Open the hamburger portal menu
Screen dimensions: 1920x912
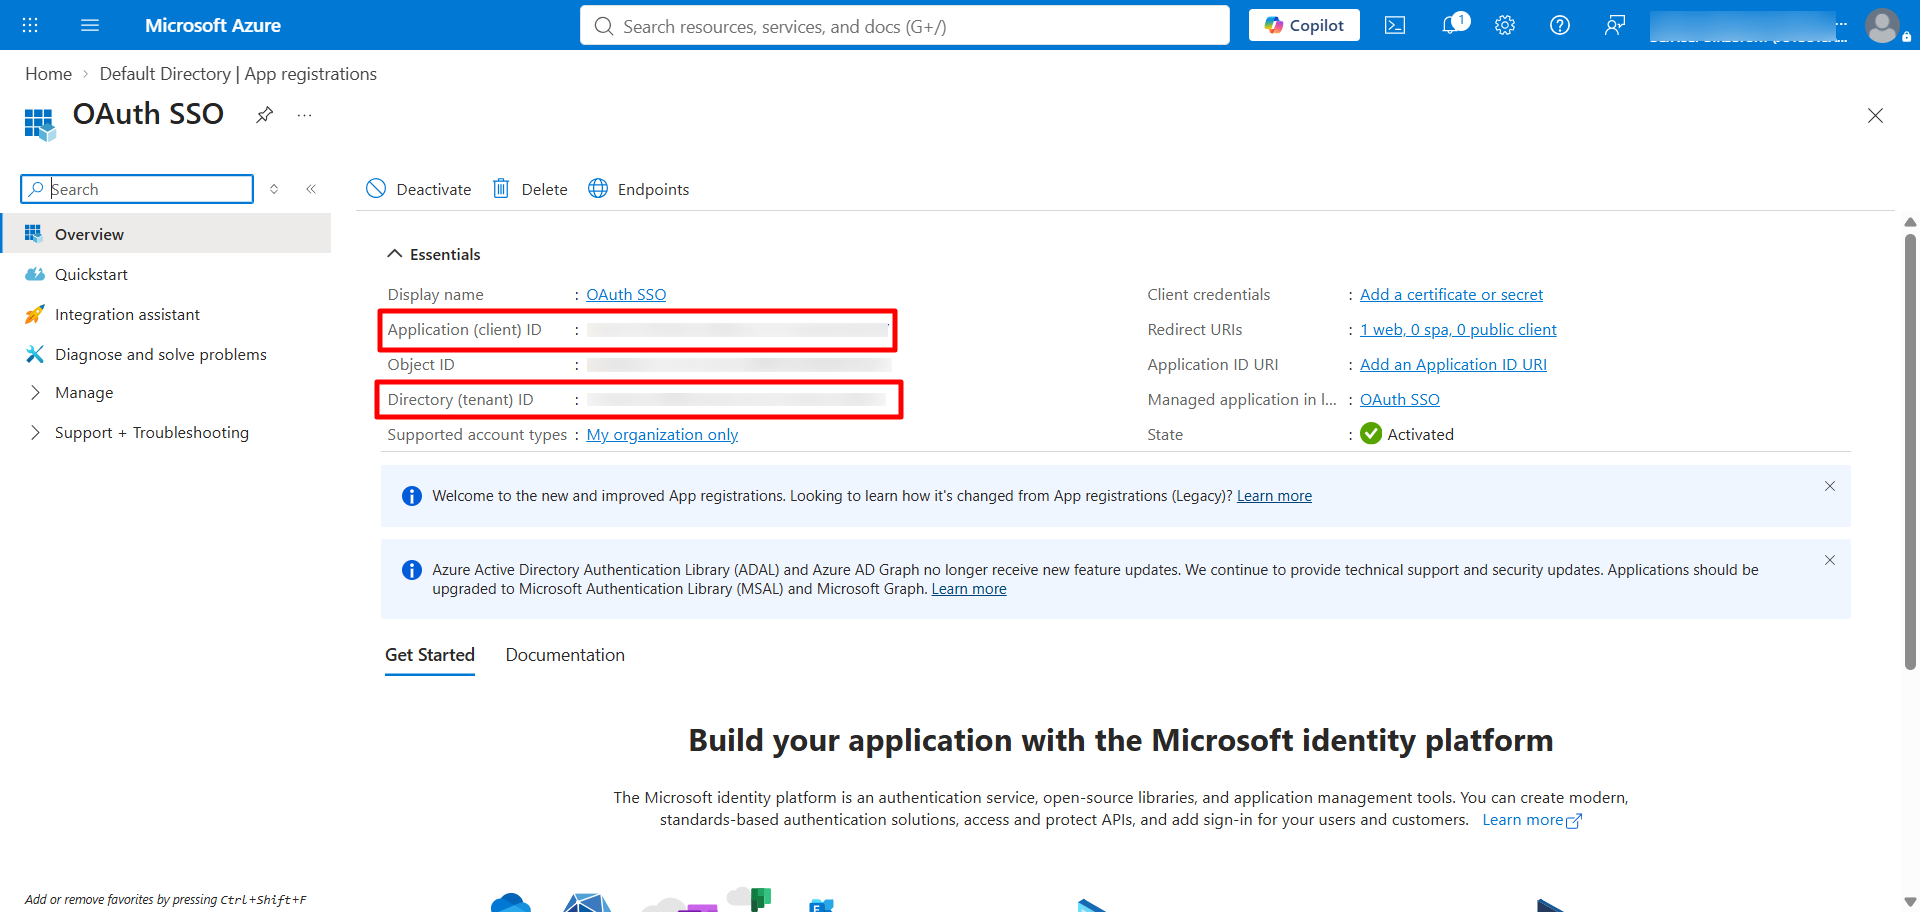[90, 25]
